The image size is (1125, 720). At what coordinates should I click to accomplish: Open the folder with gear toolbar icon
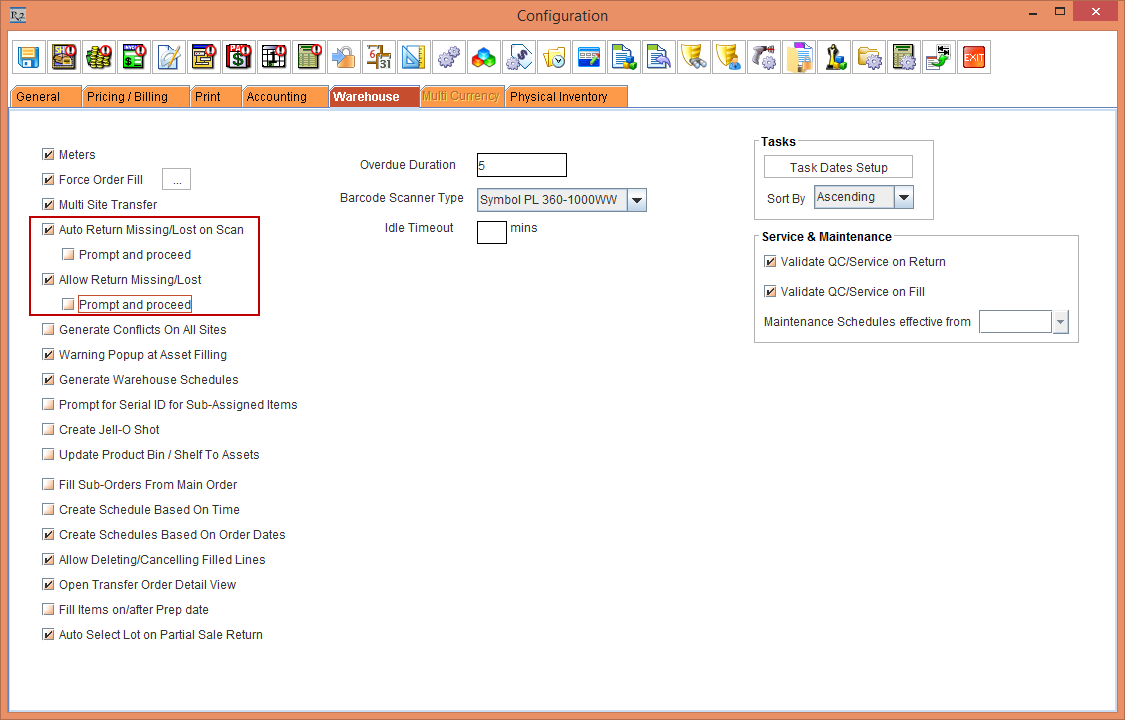(869, 57)
